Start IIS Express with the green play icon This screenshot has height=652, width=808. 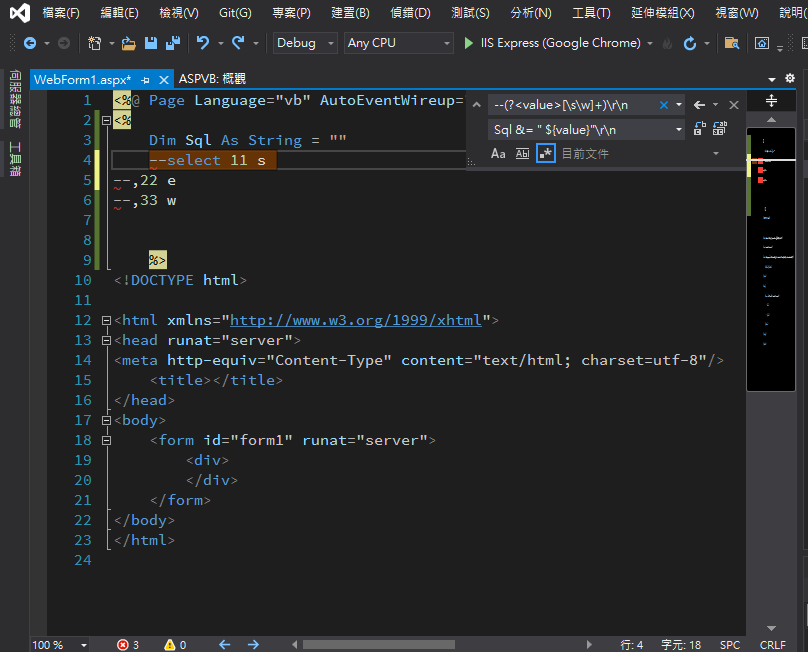(x=470, y=44)
